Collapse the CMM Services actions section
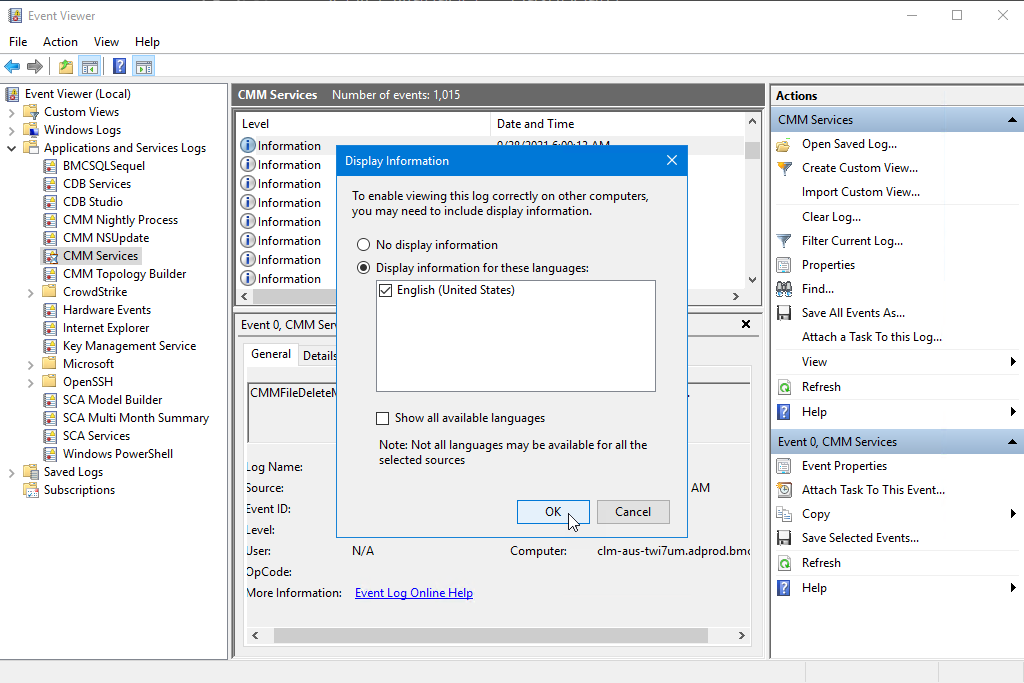Viewport: 1024px width, 683px height. [1012, 119]
